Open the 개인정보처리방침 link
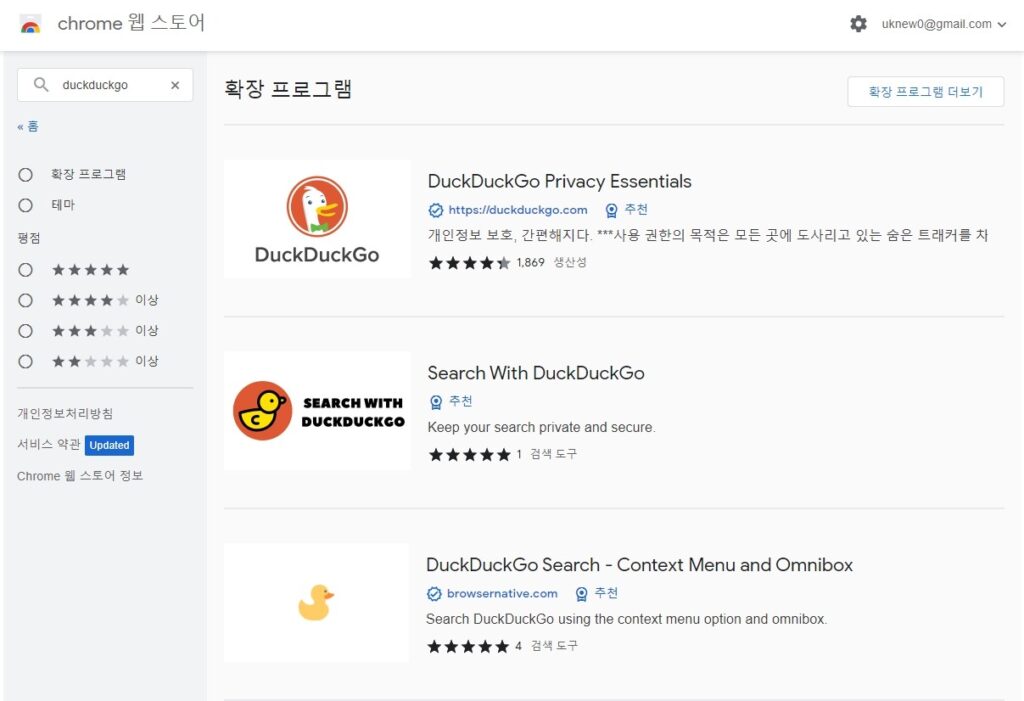Image resolution: width=1024 pixels, height=701 pixels. coord(65,413)
